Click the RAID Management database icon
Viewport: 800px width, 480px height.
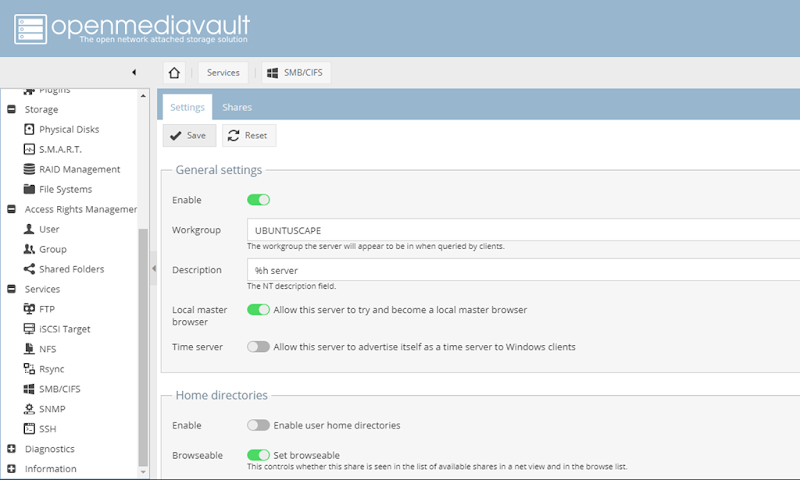pos(29,169)
